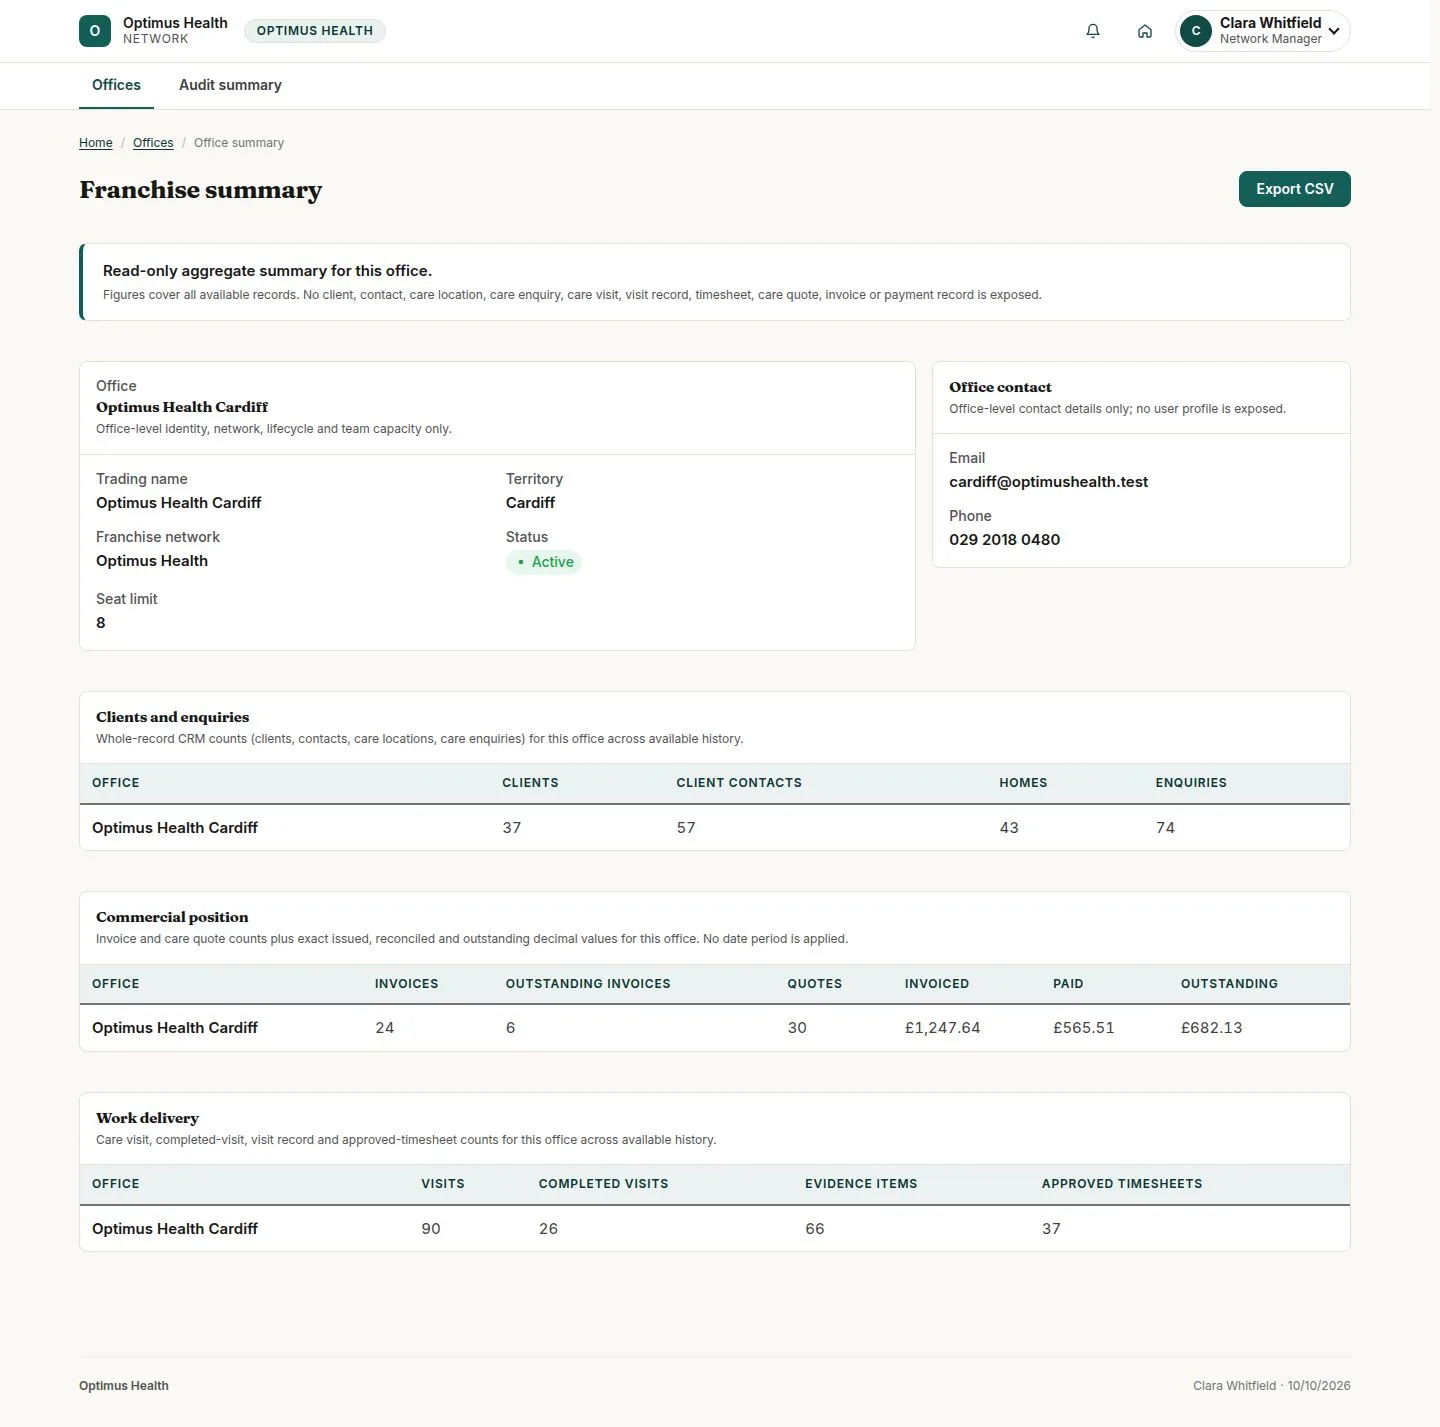Image resolution: width=1440 pixels, height=1427 pixels.
Task: Click the CLIENTS column header
Action: (x=530, y=783)
